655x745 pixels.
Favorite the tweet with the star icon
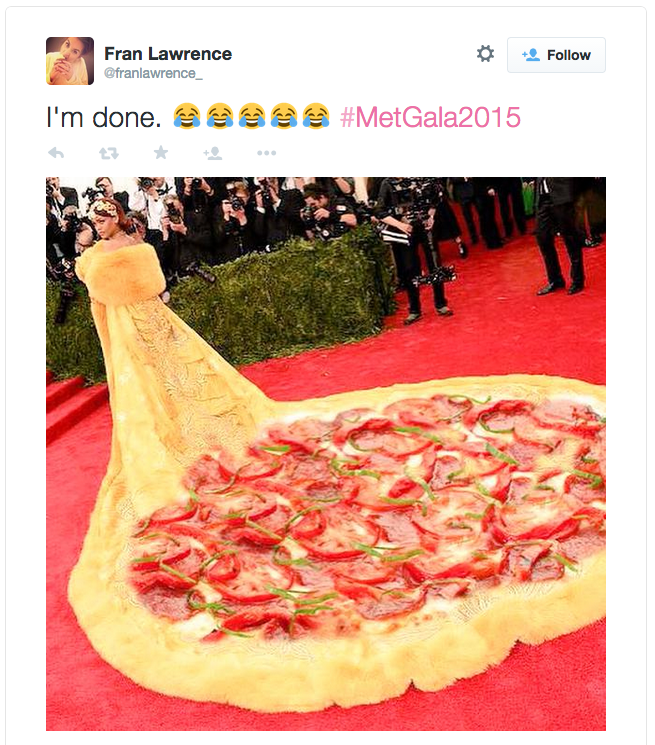[x=161, y=153]
